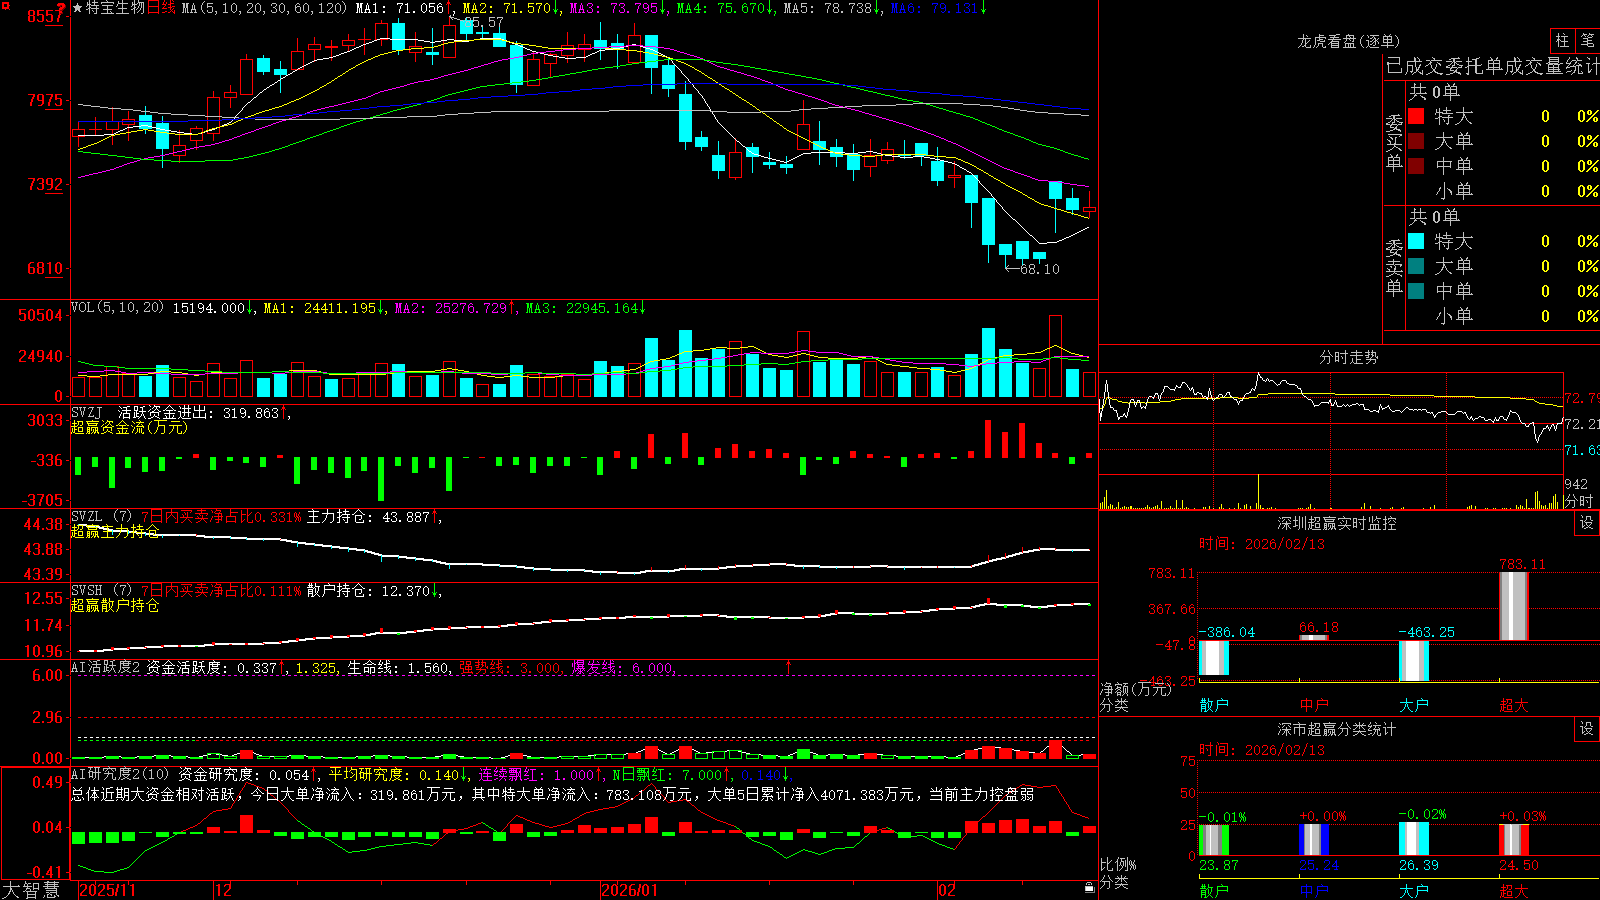This screenshot has width=1600, height=900.
Task: Click the dark red 中单 buy-order swatch
Action: [1416, 166]
